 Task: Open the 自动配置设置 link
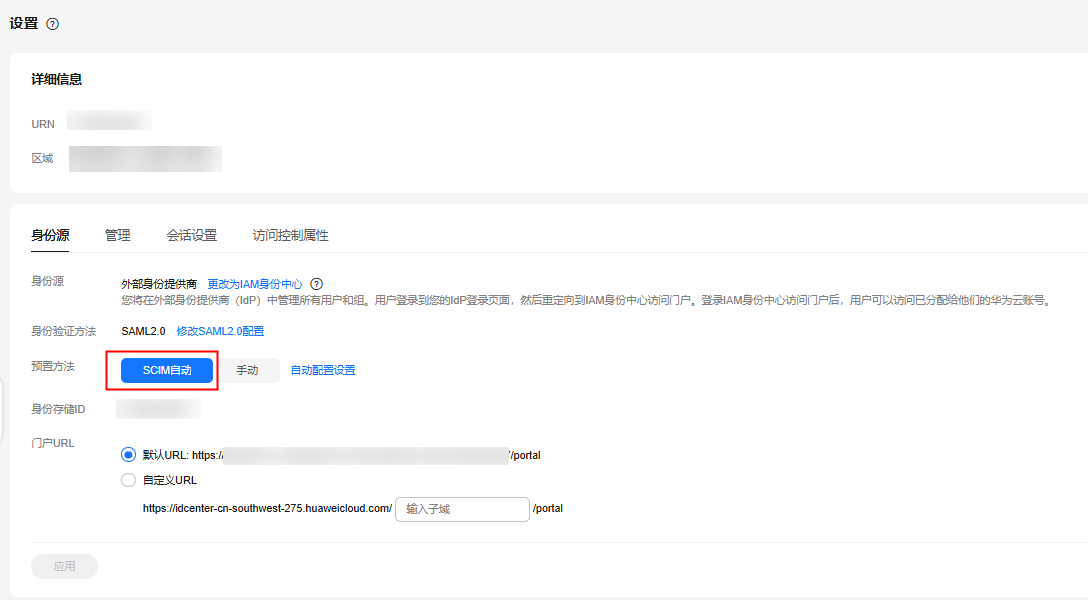point(323,370)
